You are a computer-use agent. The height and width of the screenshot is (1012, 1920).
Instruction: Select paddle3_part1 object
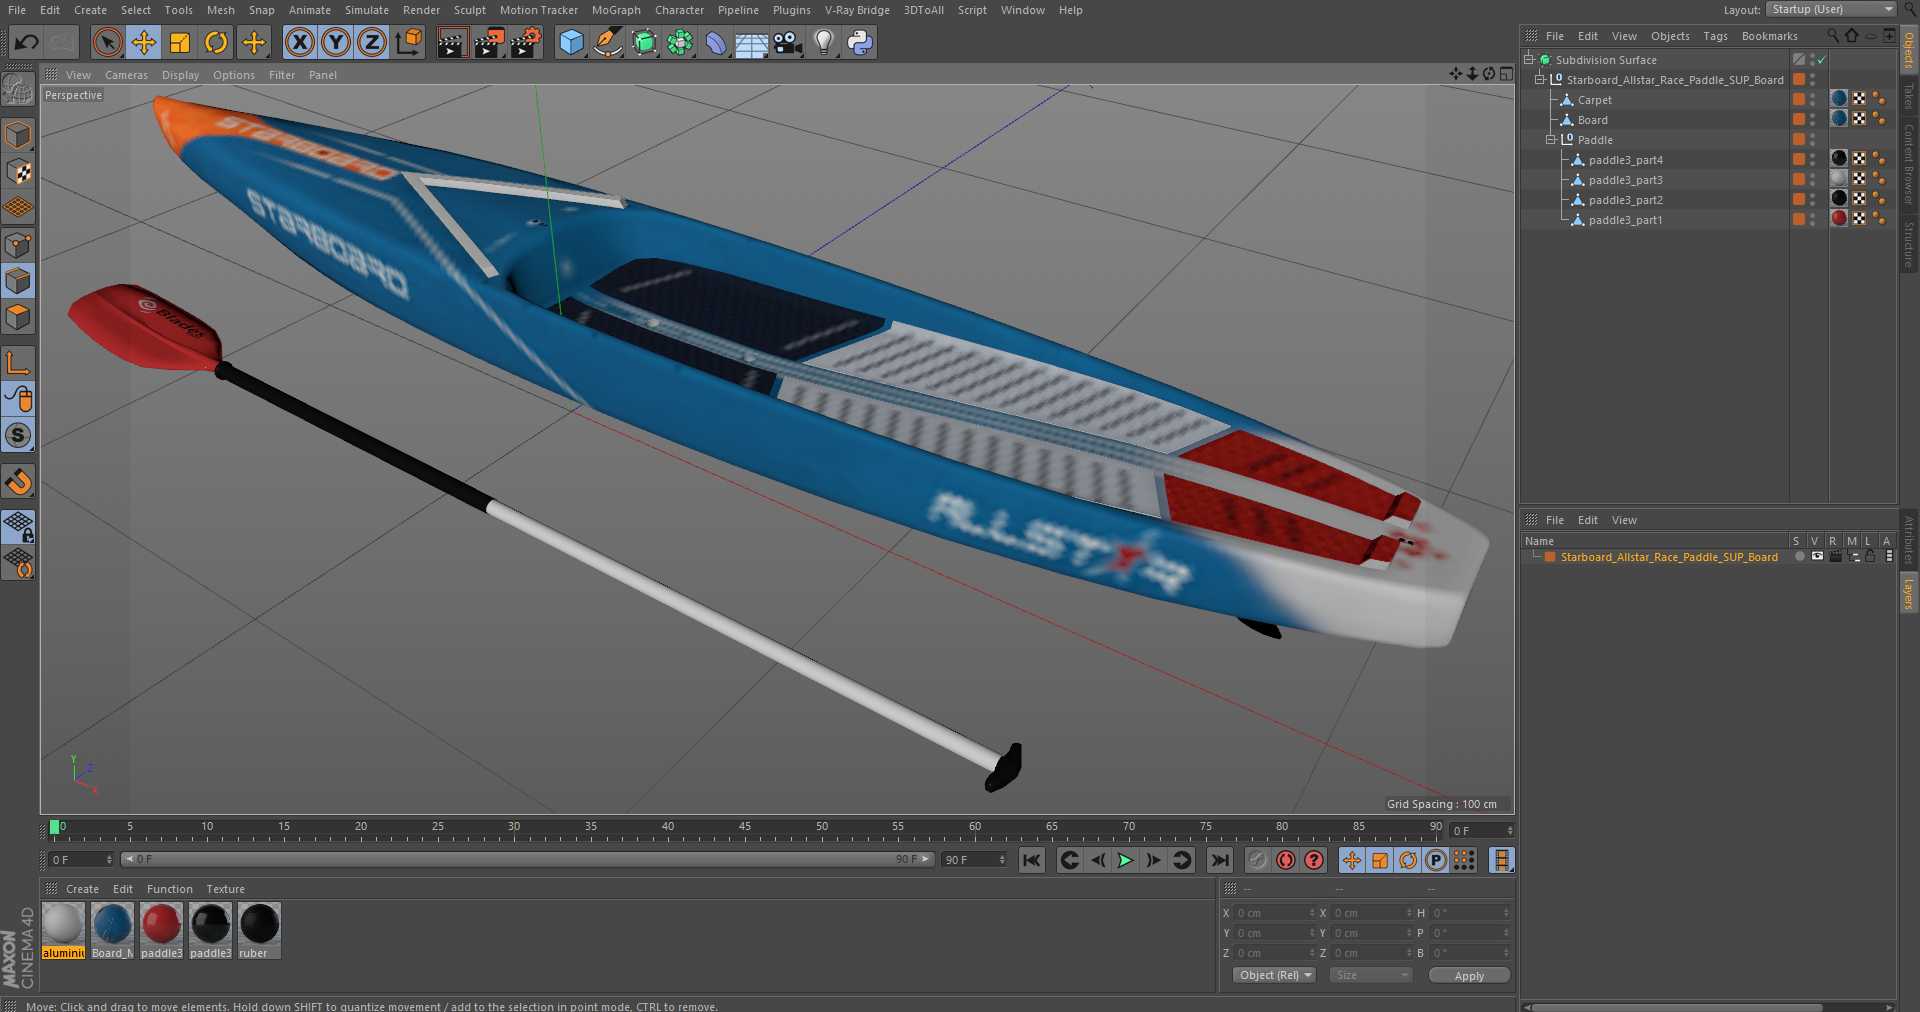pyautogui.click(x=1625, y=220)
